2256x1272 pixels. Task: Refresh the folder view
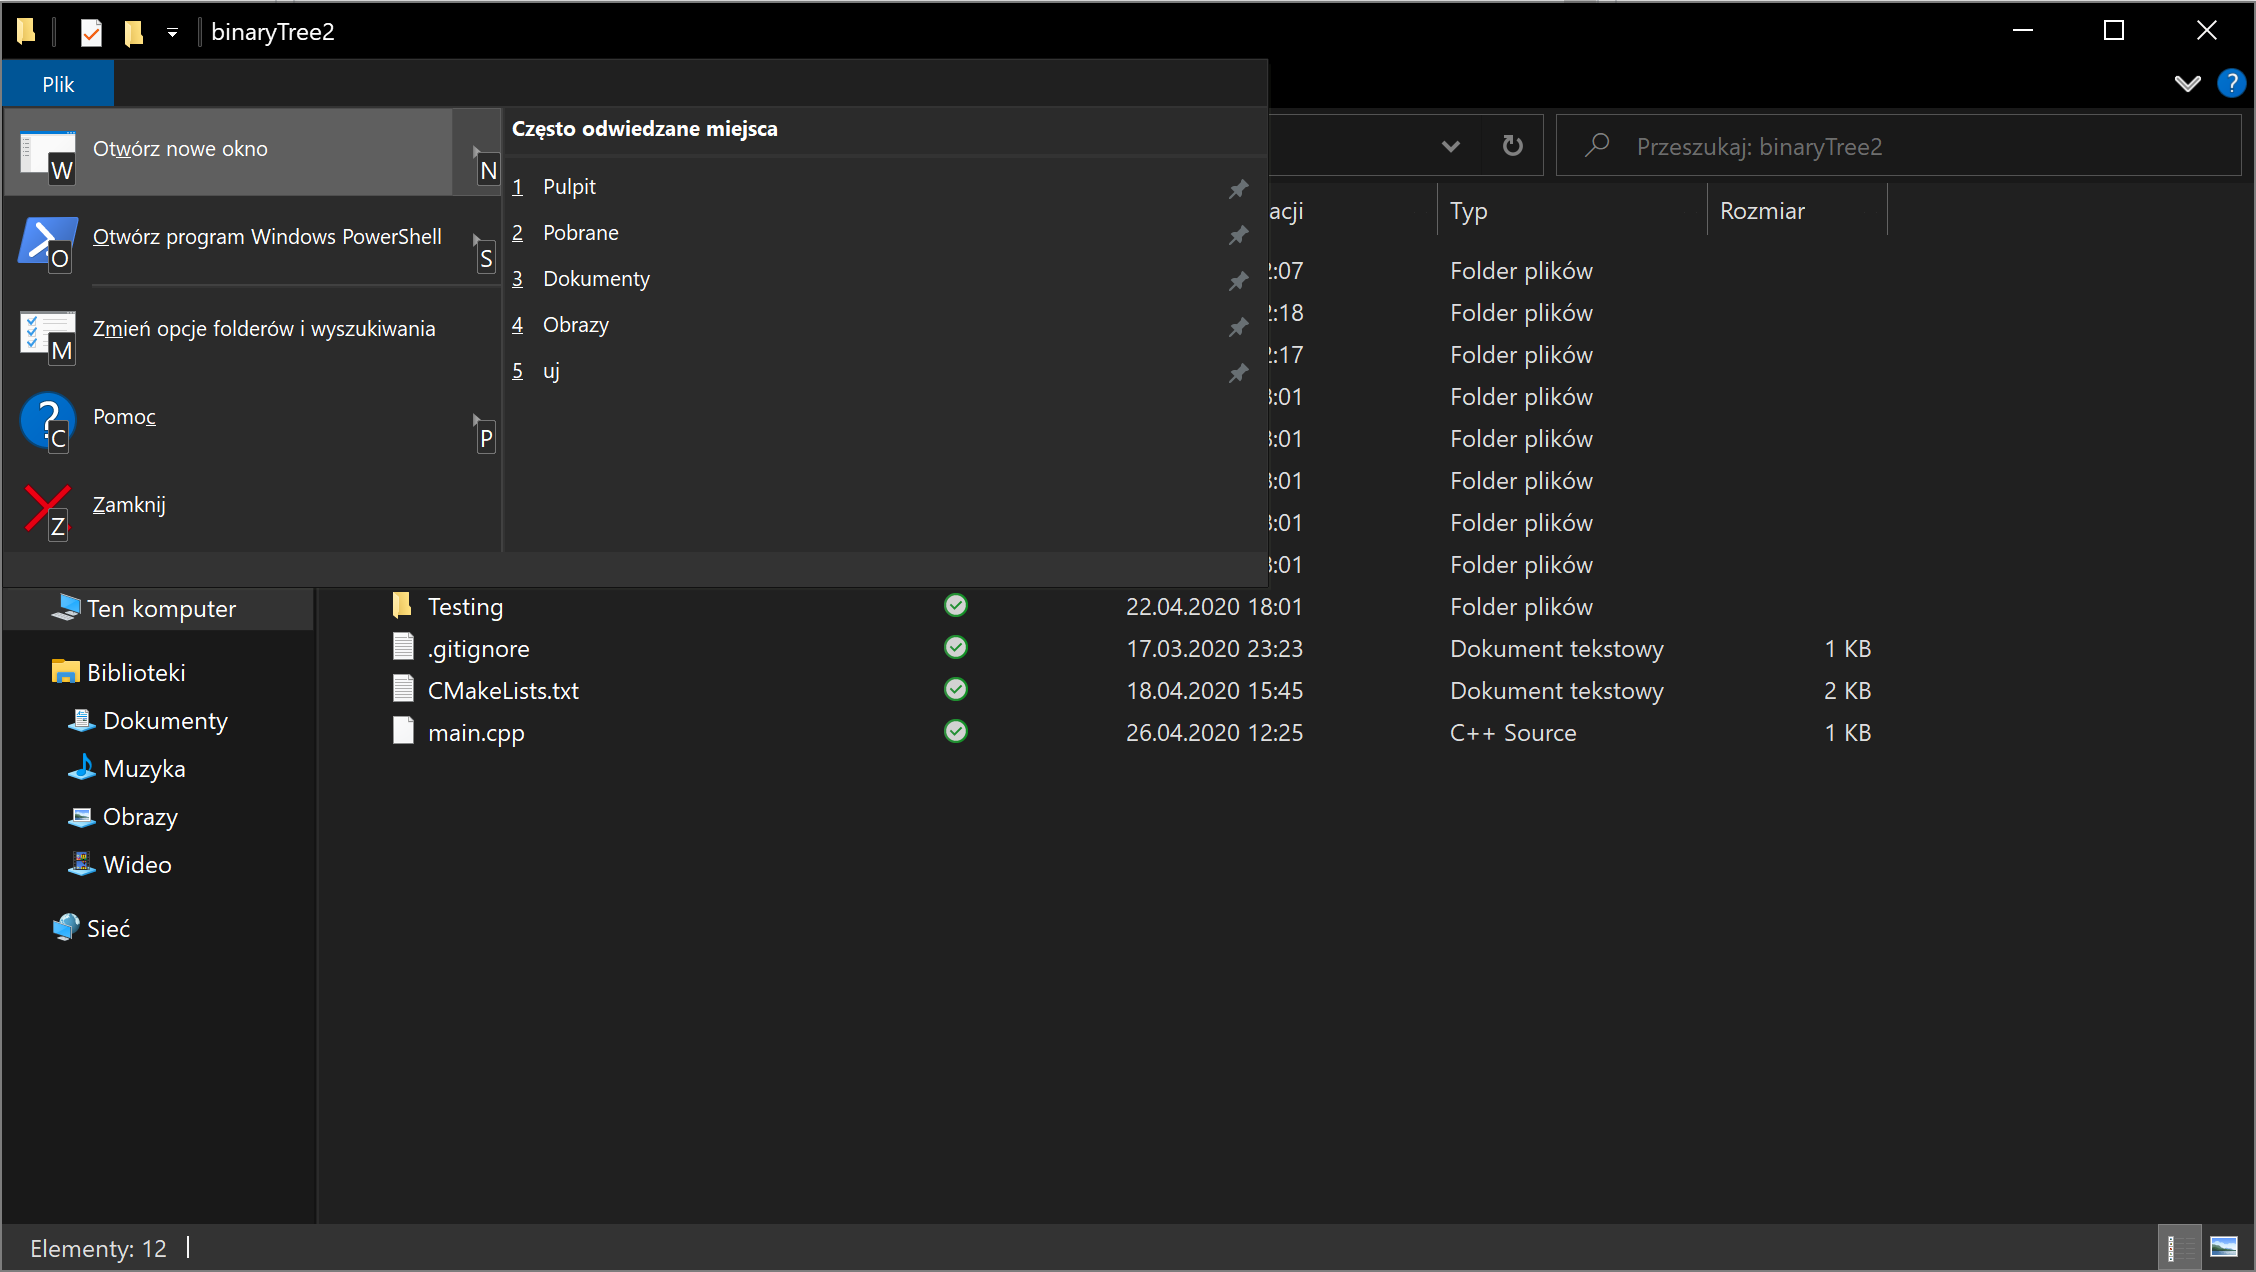(1512, 146)
